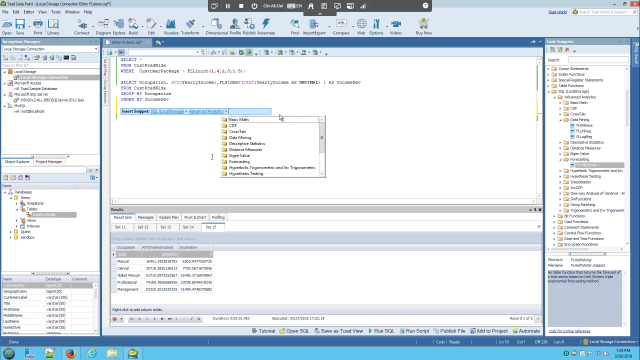The width and height of the screenshot is (640, 360).
Task: Open the Profile tool
Action: click(235, 27)
